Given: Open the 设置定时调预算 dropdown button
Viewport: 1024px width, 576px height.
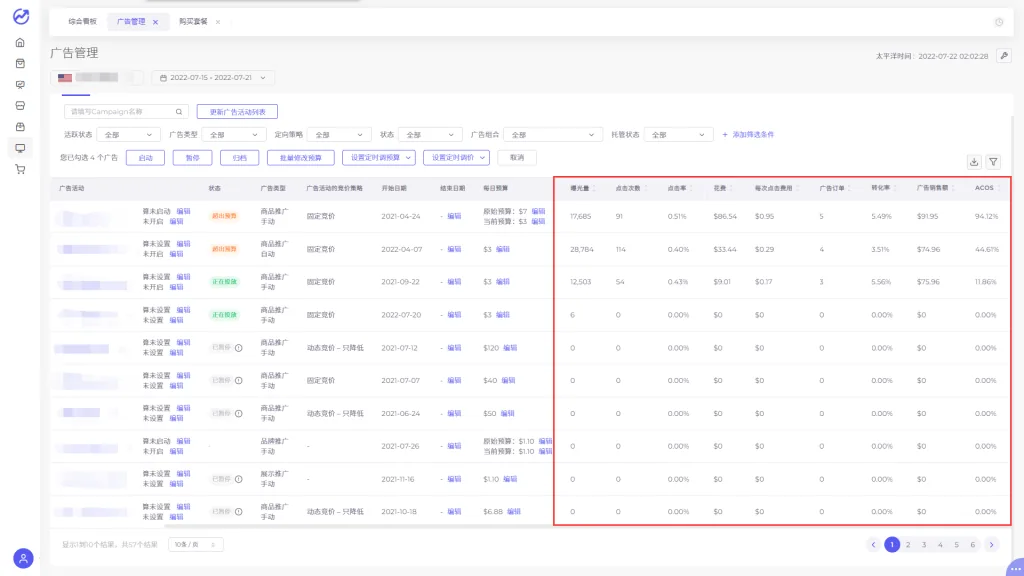Looking at the screenshot, I should click(x=379, y=157).
